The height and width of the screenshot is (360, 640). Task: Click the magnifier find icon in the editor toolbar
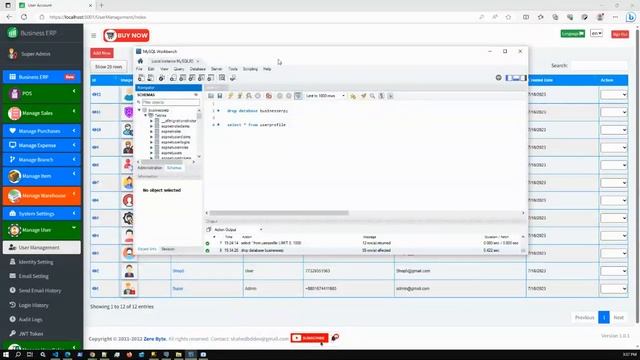[x=372, y=96]
